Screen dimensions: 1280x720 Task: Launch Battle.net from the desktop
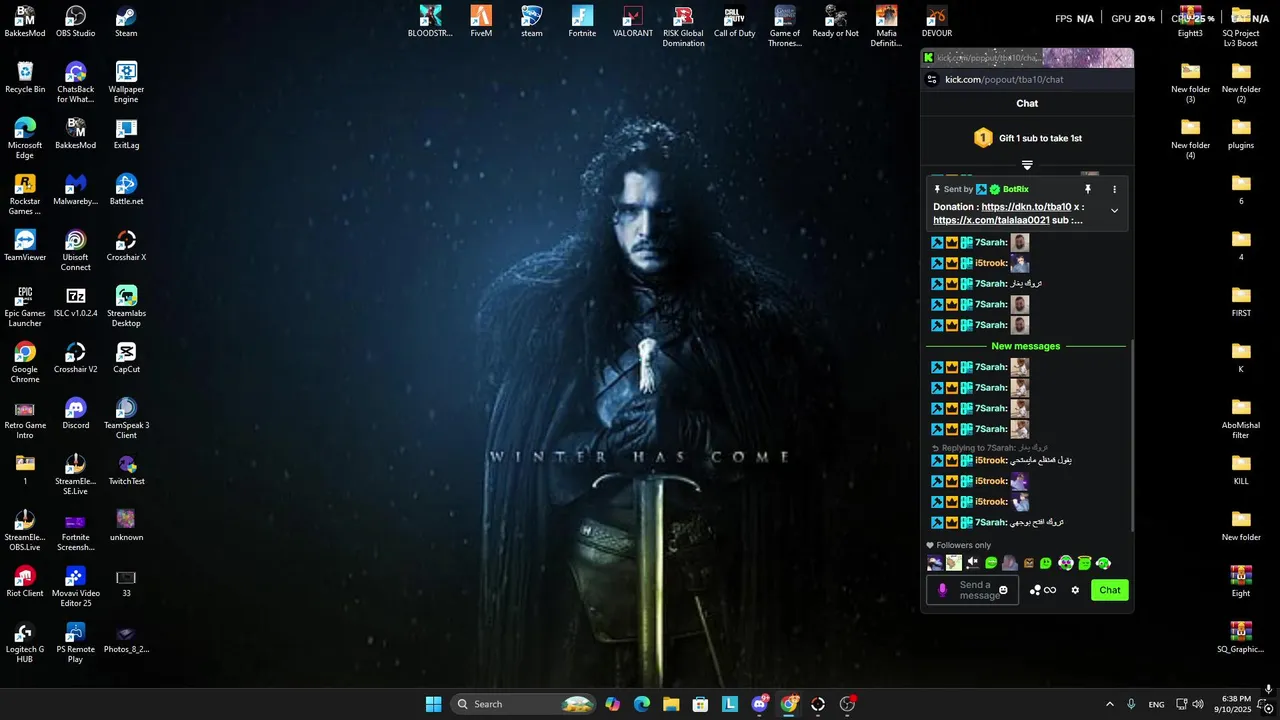[126, 189]
